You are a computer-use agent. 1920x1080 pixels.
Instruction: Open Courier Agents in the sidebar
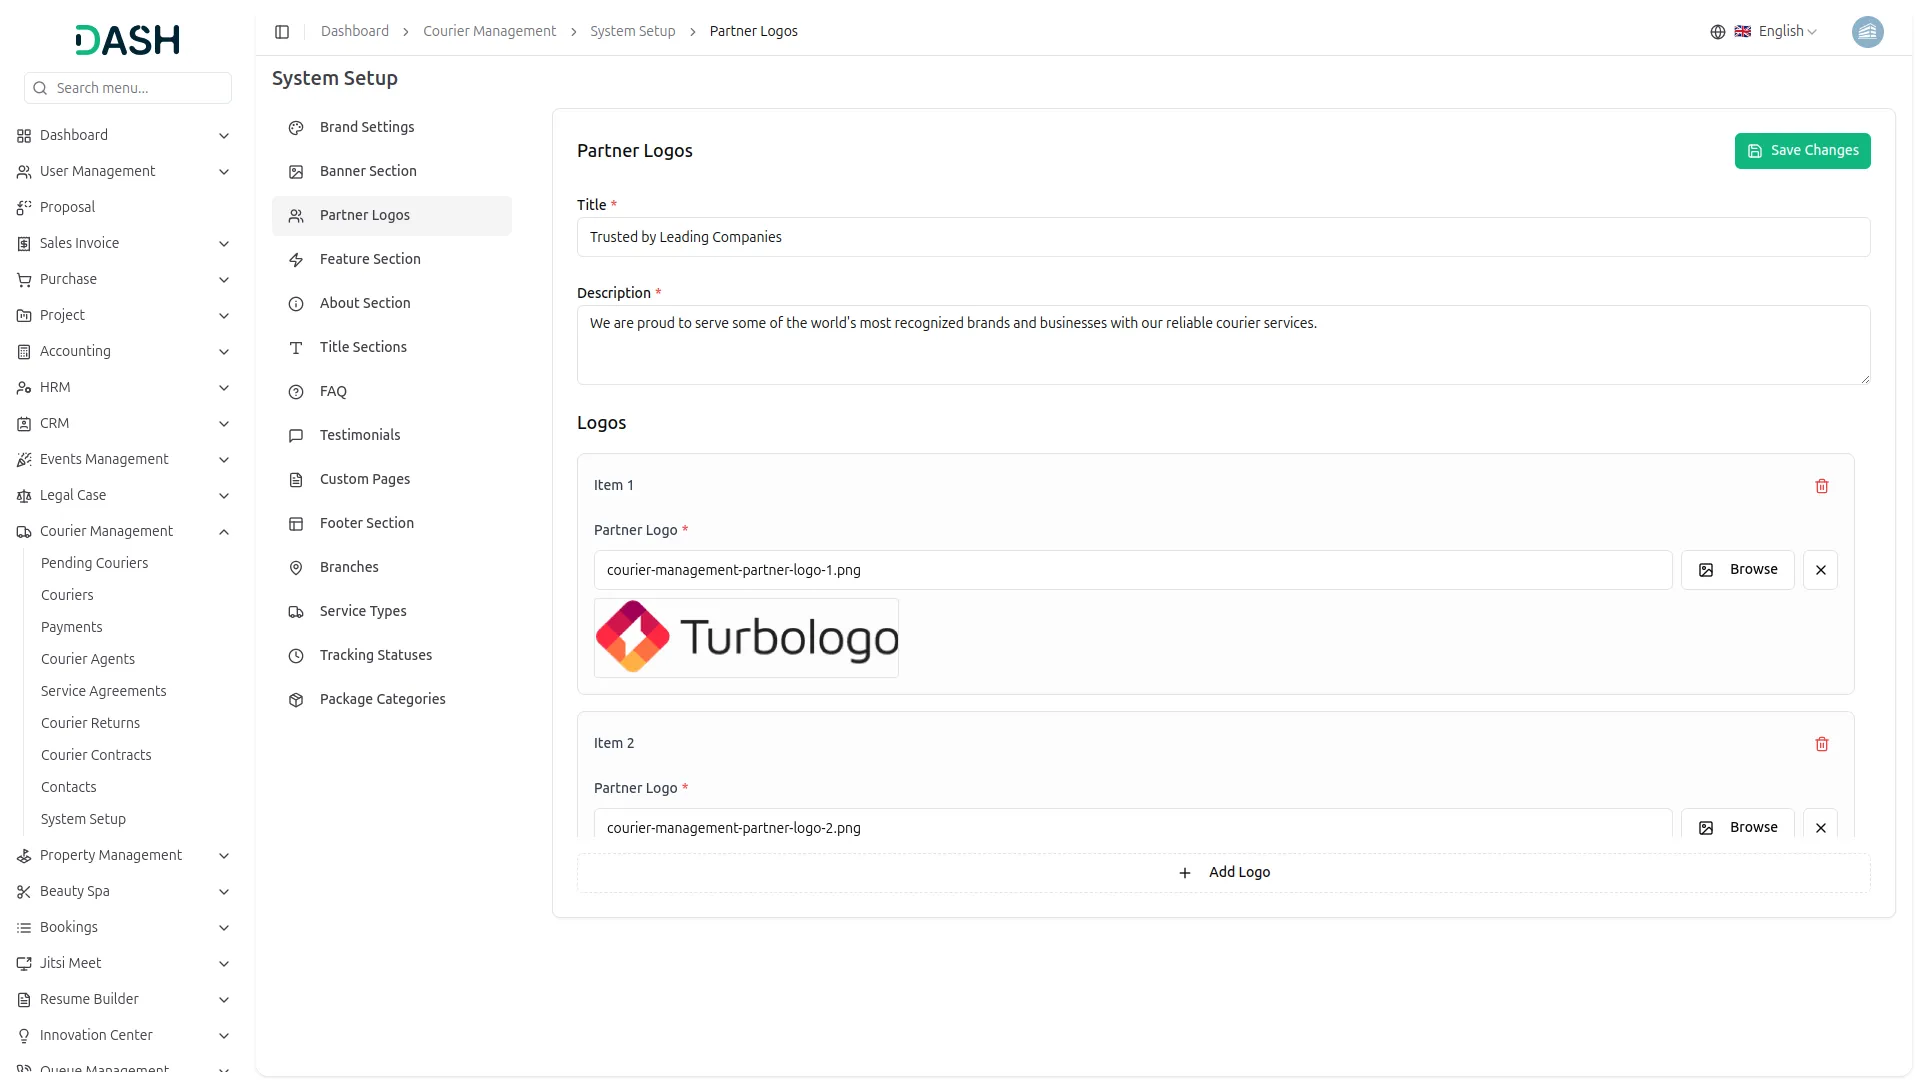88,659
